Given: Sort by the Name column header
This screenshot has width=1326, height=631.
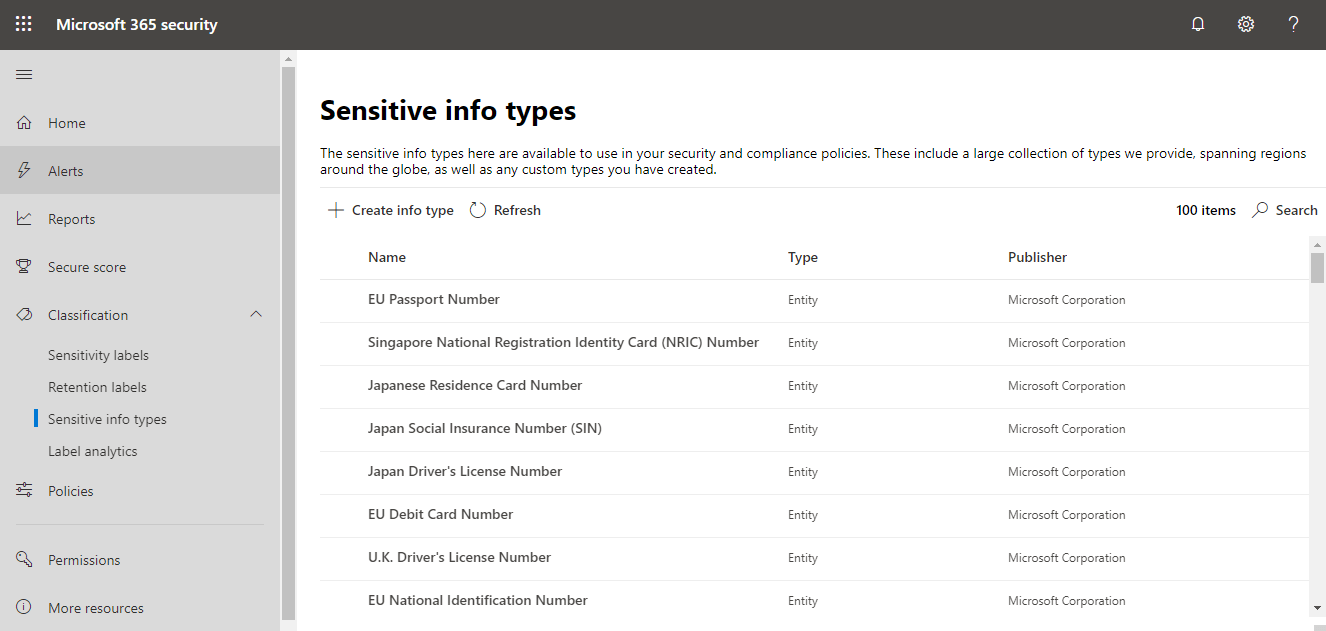Looking at the screenshot, I should (x=387, y=257).
